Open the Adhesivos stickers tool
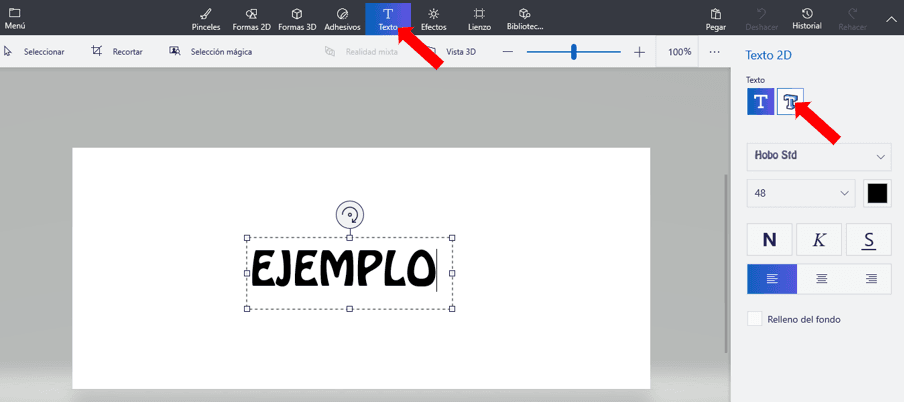The image size is (904, 402). (x=342, y=18)
